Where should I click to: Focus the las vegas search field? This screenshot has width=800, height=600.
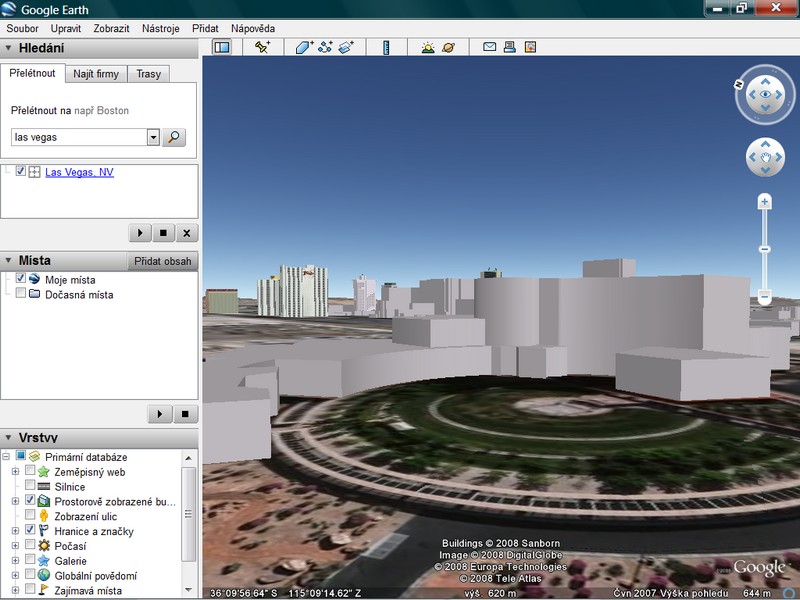tap(79, 137)
